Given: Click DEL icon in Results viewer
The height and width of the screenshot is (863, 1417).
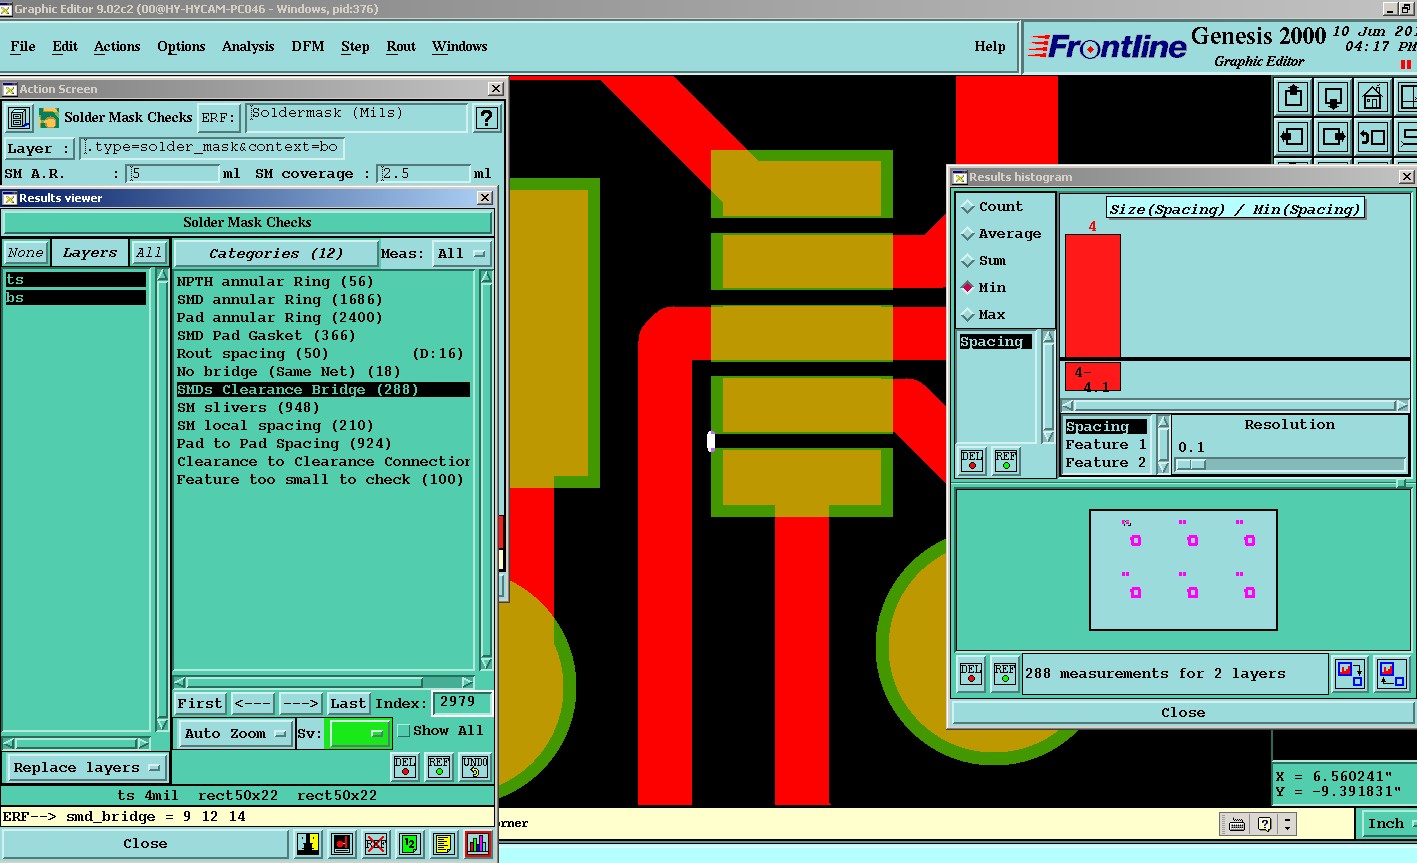Looking at the screenshot, I should (x=405, y=767).
